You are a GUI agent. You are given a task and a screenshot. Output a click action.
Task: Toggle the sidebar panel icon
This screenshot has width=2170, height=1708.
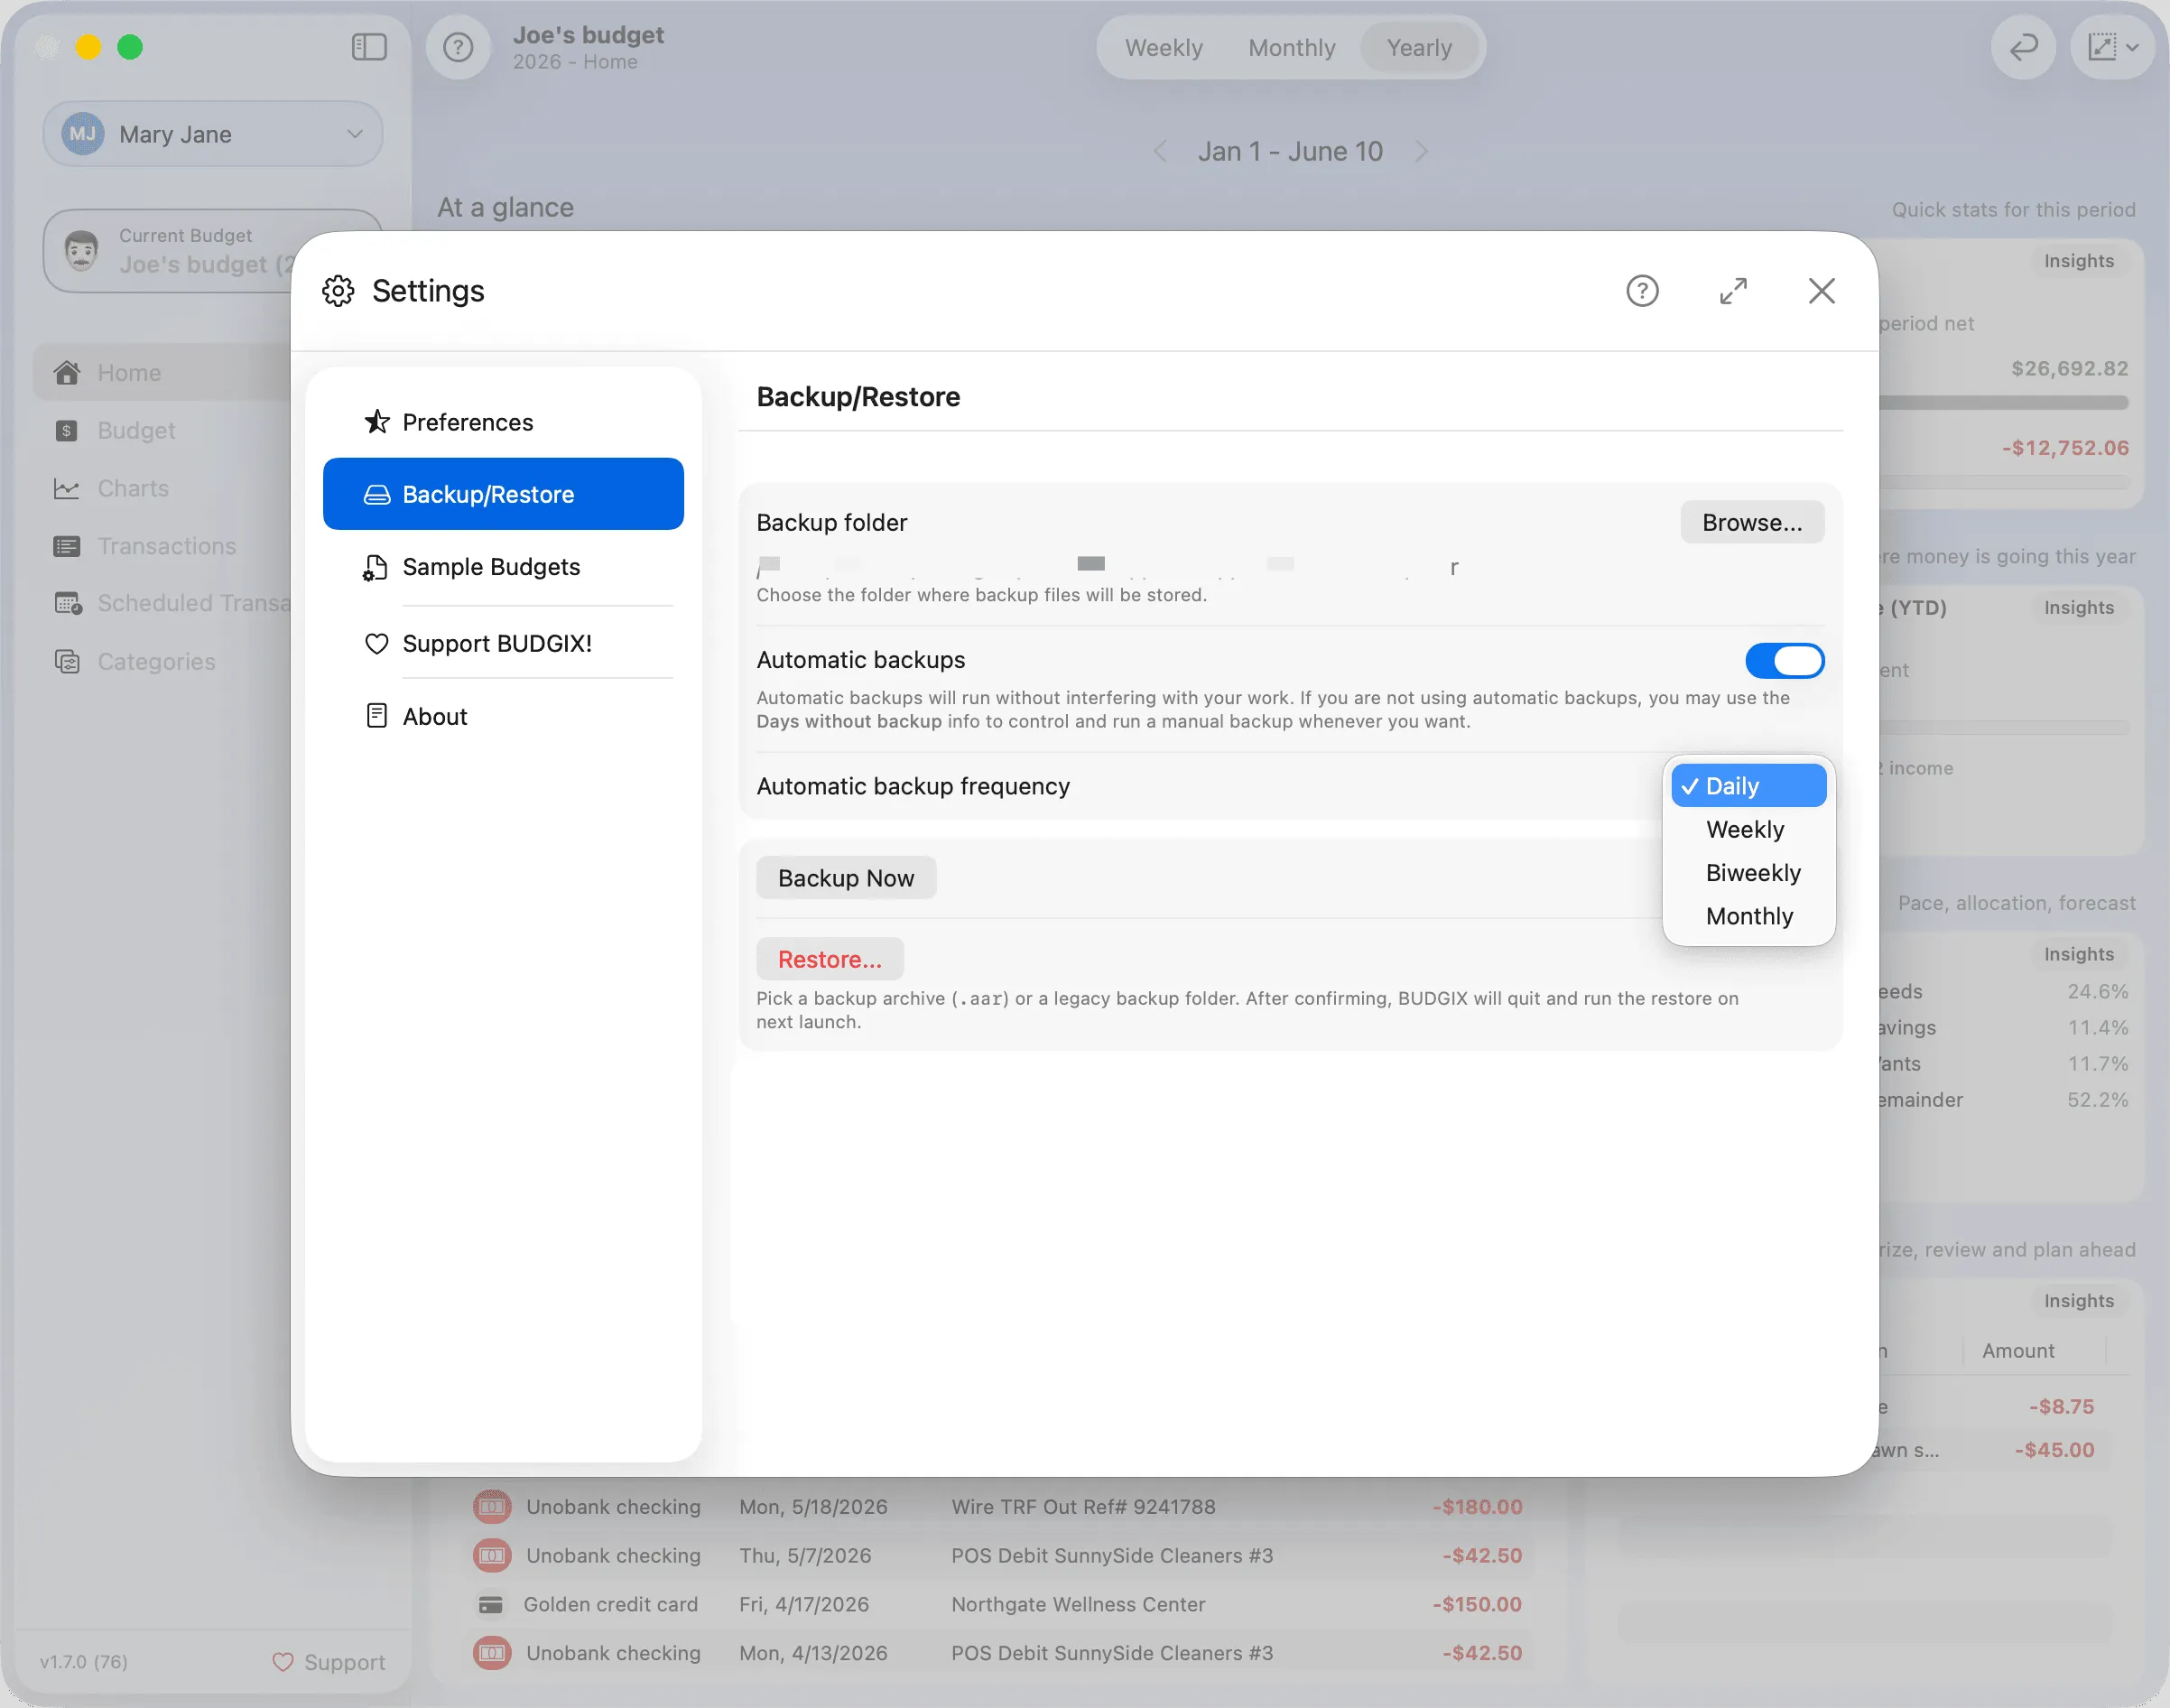click(369, 47)
